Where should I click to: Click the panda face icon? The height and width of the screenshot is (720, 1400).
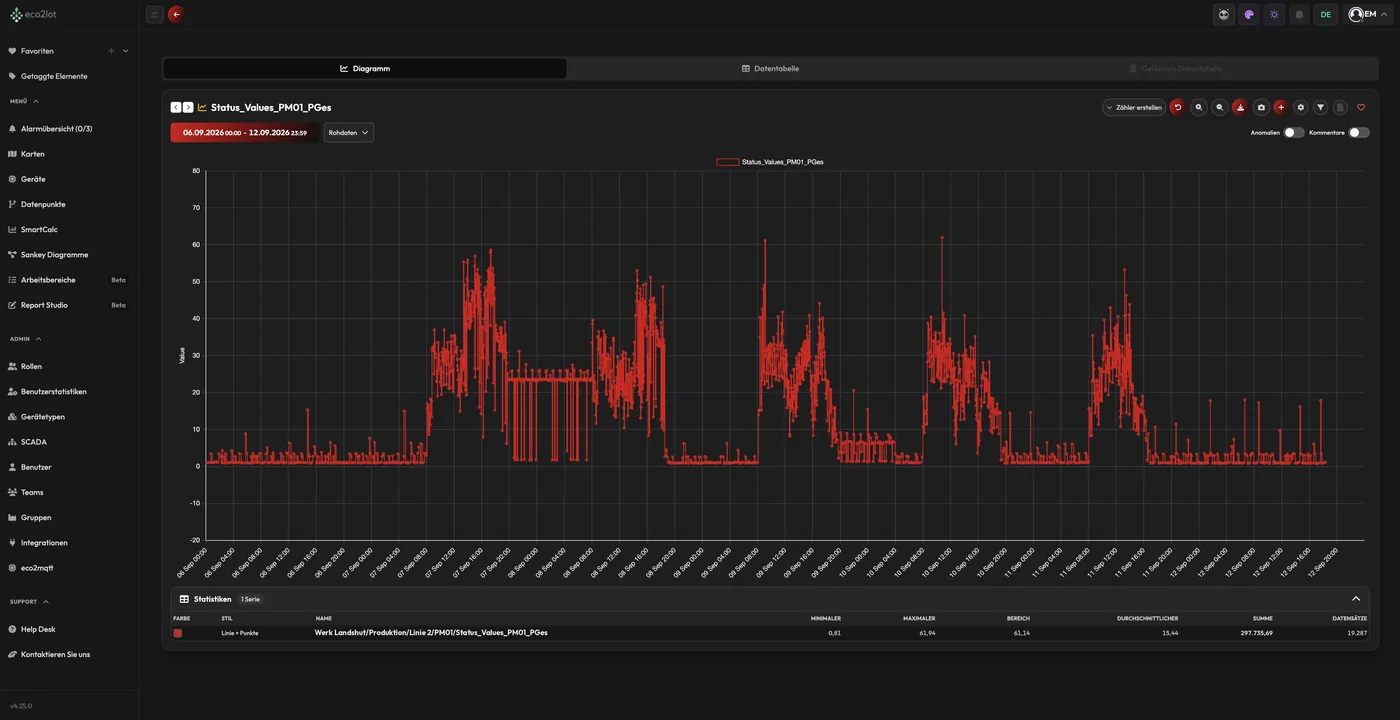tap(1223, 14)
